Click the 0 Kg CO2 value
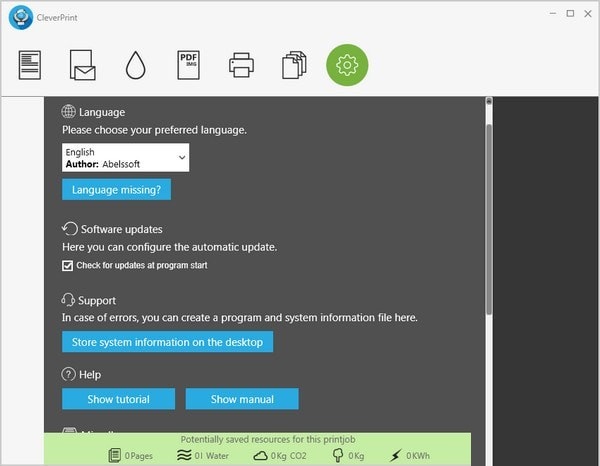 (289, 456)
